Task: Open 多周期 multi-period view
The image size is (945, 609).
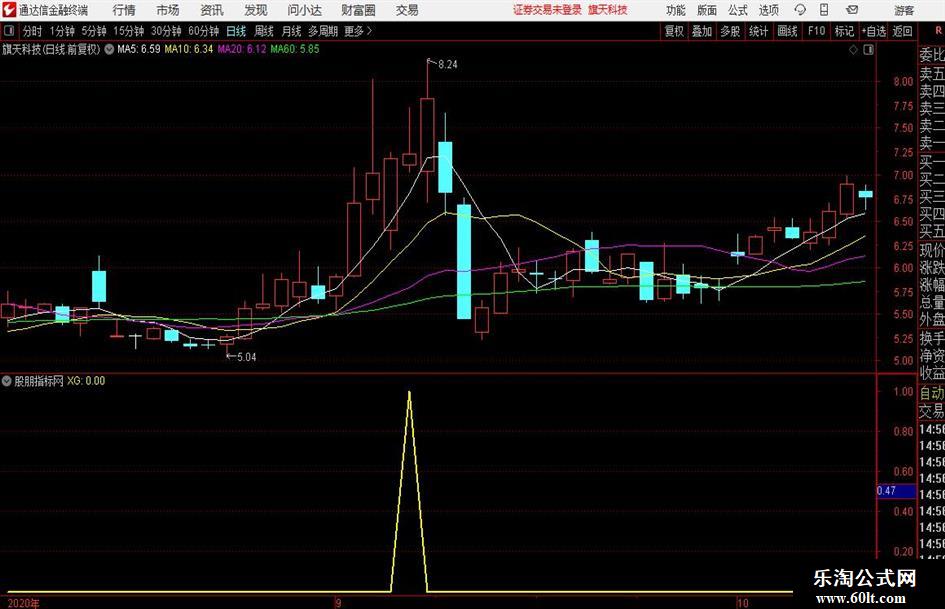Action: (x=323, y=31)
